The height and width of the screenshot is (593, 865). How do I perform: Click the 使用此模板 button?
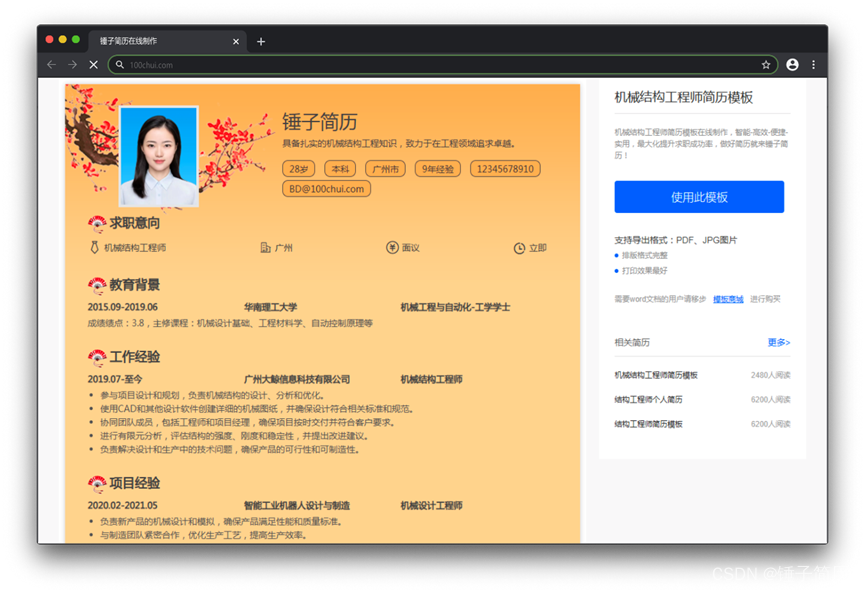pos(699,197)
